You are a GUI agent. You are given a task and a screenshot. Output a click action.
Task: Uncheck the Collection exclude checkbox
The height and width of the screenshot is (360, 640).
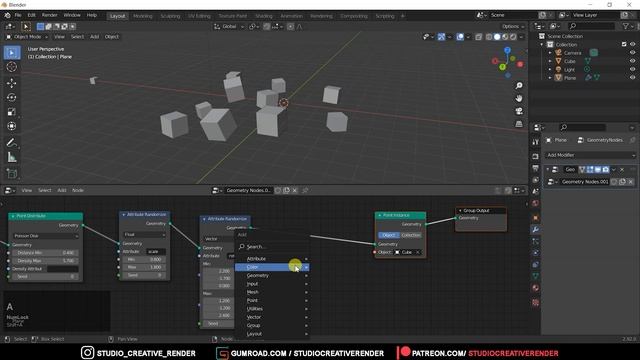(x=624, y=44)
